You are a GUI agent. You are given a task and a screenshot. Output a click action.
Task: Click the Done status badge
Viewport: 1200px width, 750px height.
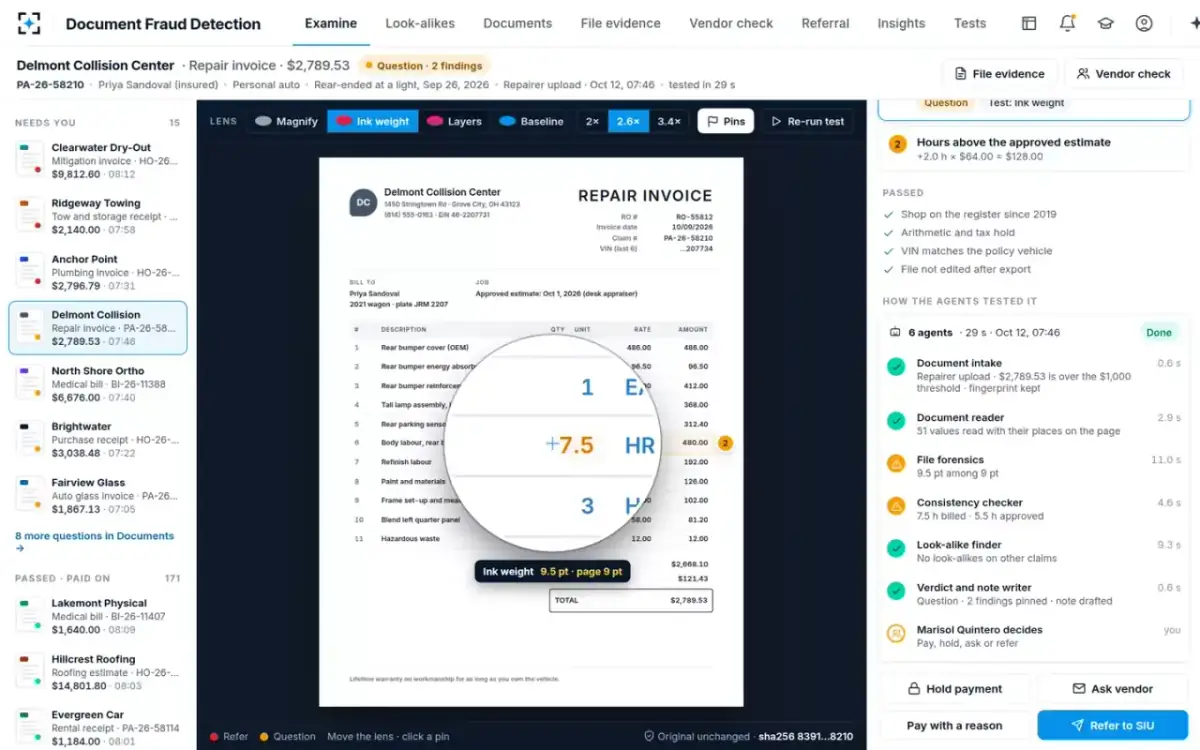tap(1159, 332)
